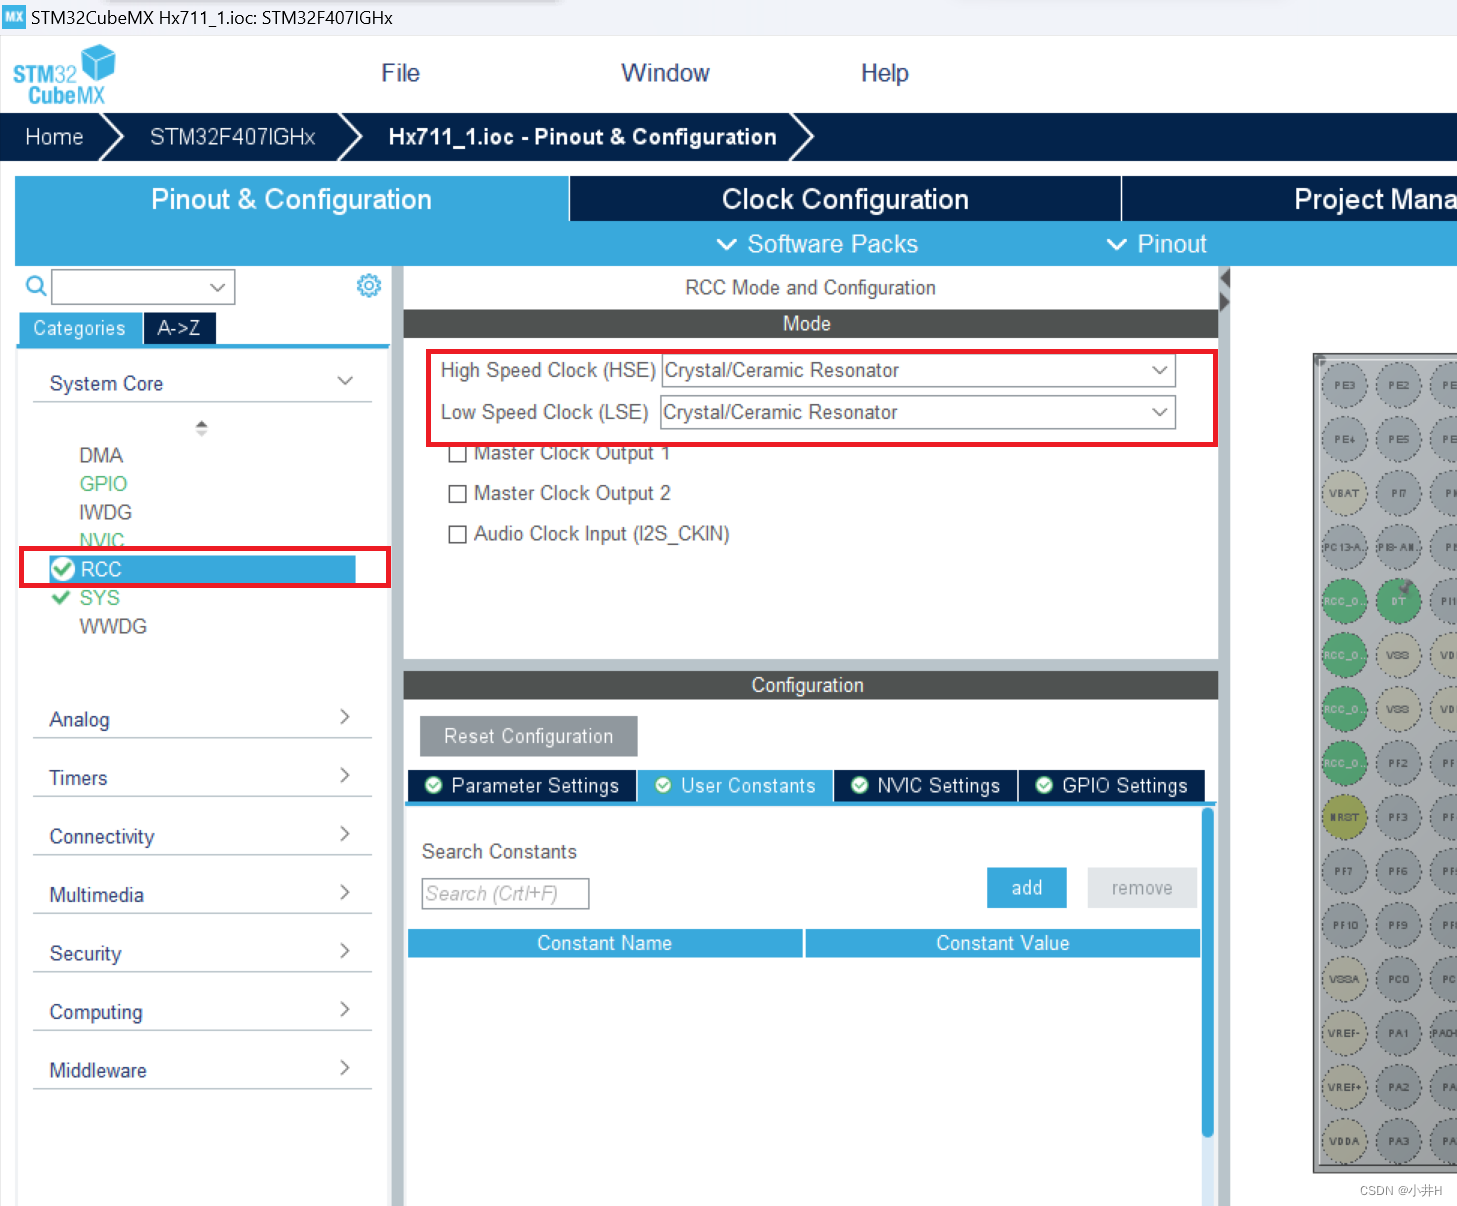The image size is (1457, 1206).
Task: Select the Categories tab
Action: pyautogui.click(x=79, y=328)
